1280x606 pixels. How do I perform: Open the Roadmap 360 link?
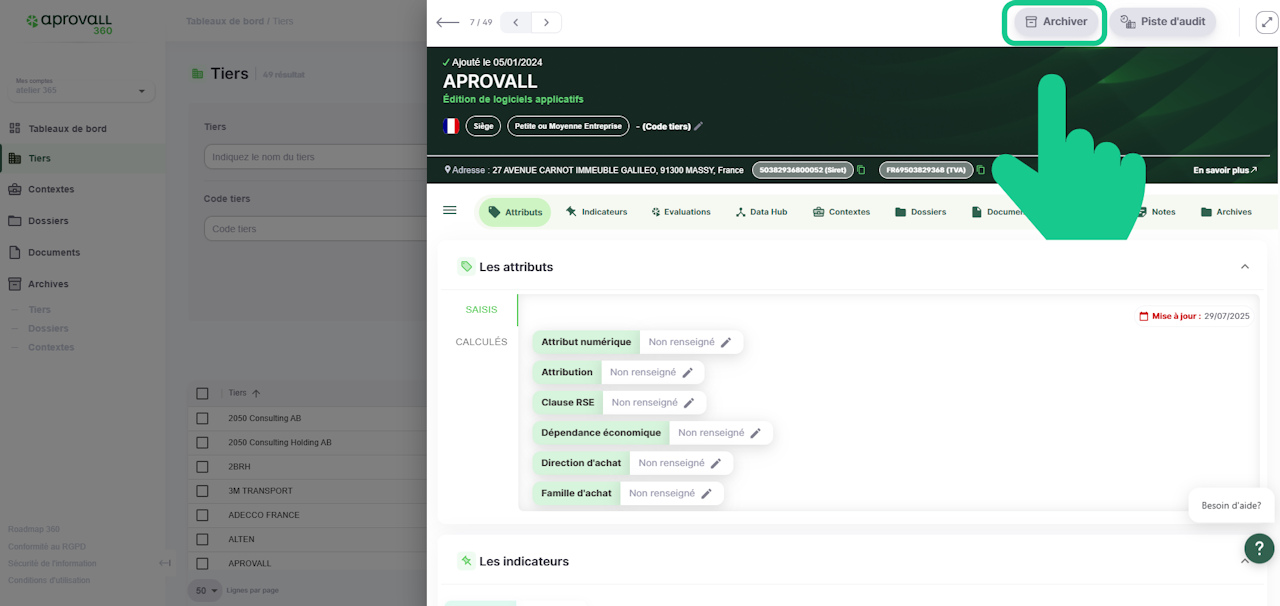click(34, 529)
